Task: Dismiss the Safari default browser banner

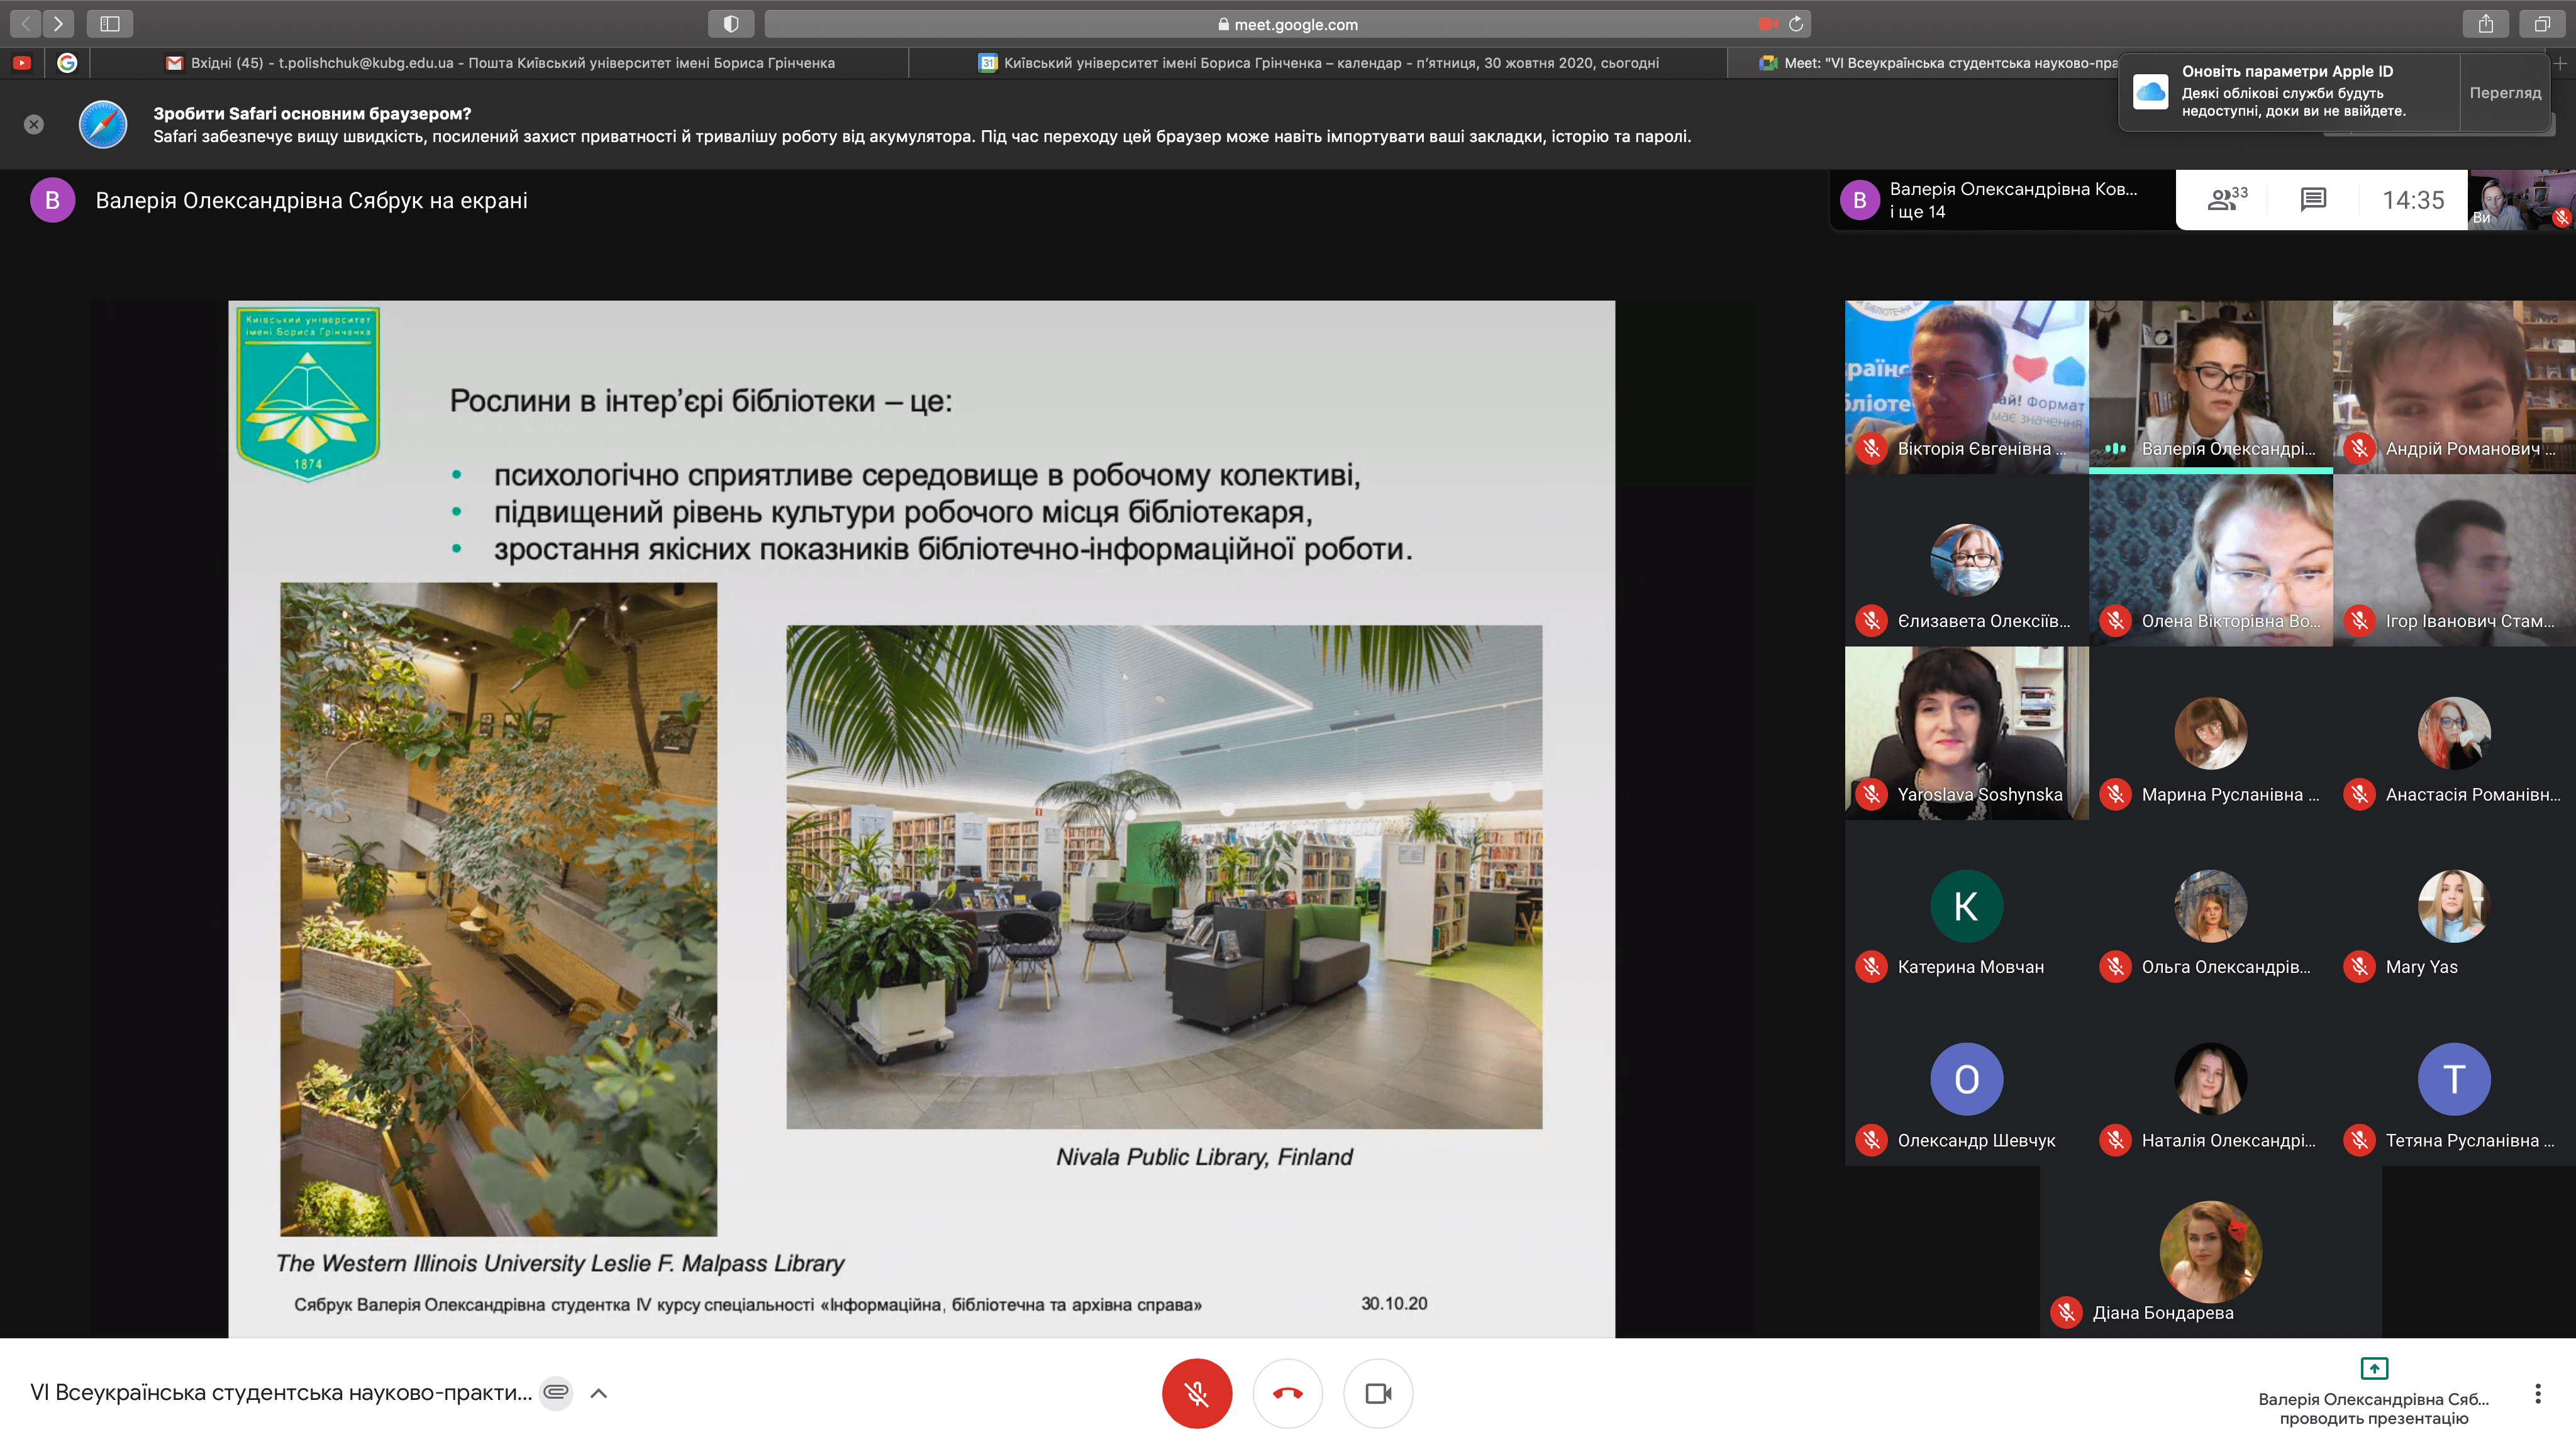Action: click(x=34, y=124)
